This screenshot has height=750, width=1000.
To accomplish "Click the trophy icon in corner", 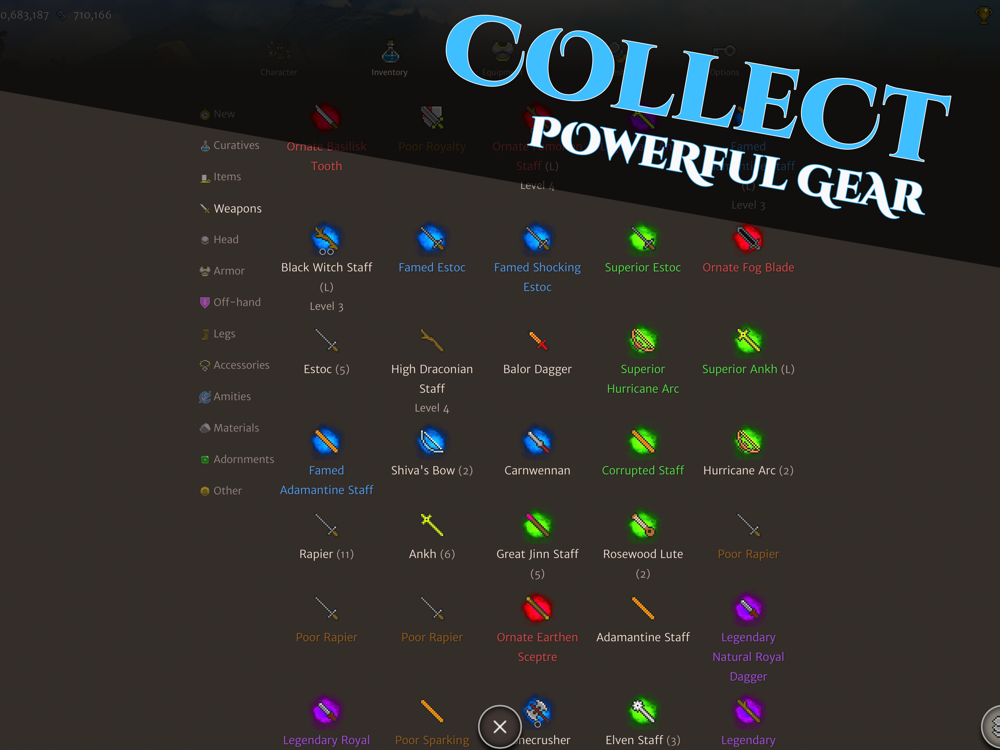I will [x=984, y=15].
